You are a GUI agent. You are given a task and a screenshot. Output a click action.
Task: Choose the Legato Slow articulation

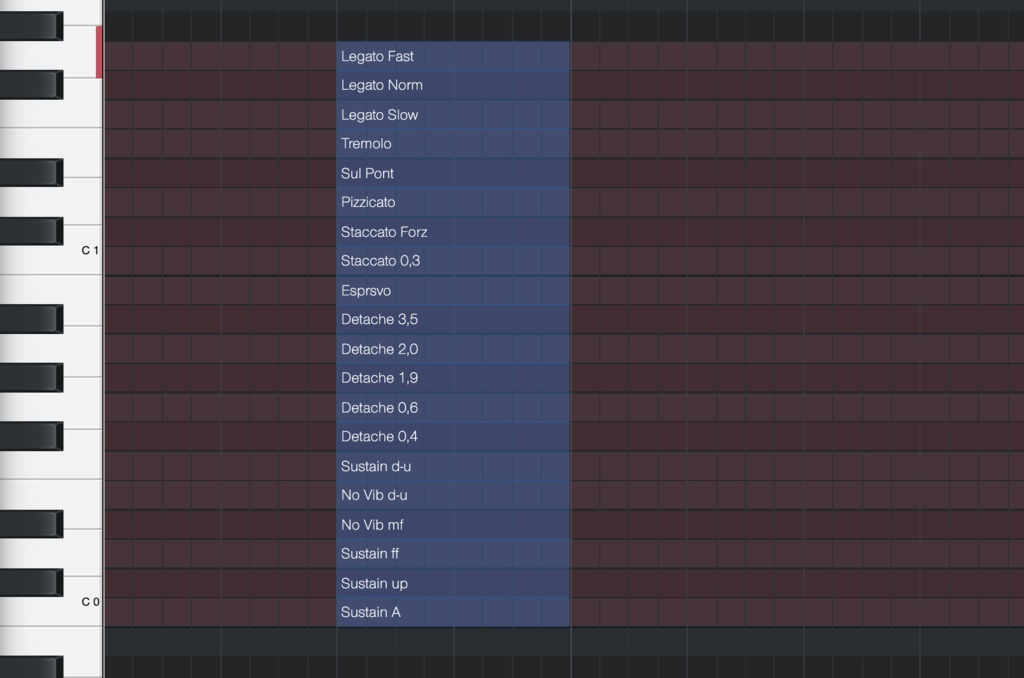450,114
